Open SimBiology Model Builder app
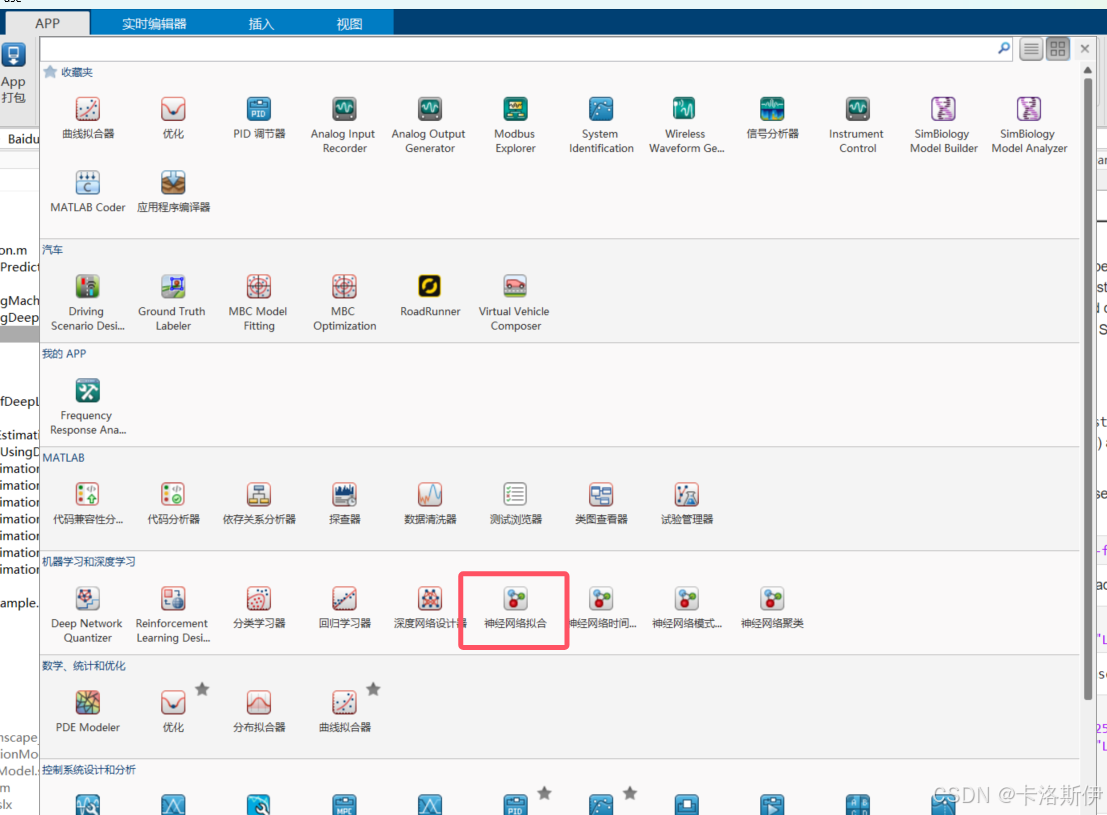The image size is (1107, 815). coord(943,125)
